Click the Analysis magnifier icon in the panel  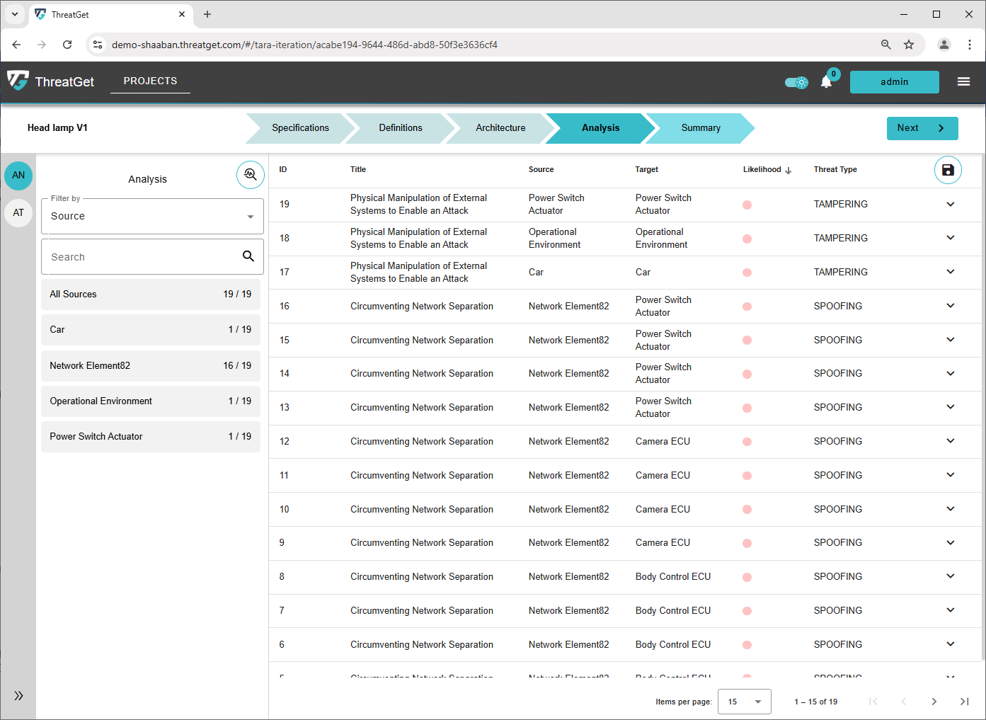tap(250, 174)
